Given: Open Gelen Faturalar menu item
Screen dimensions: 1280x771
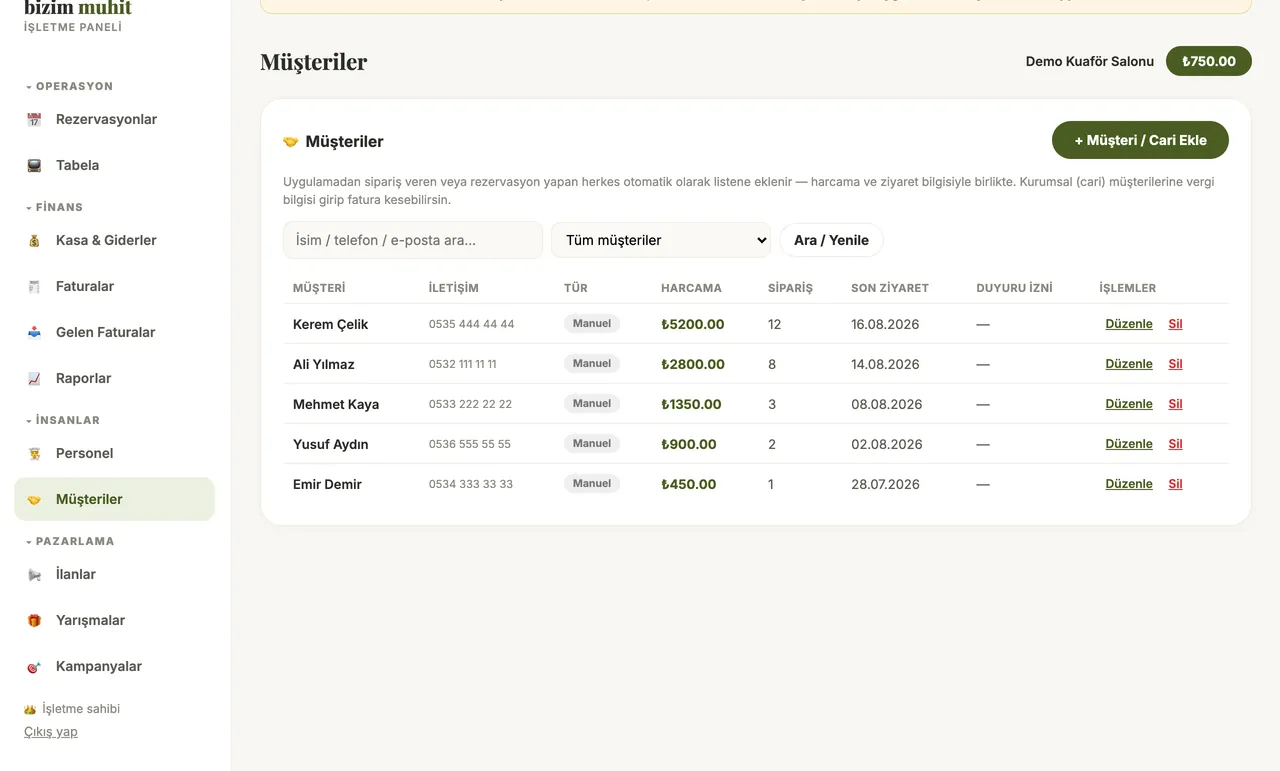Looking at the screenshot, I should (114, 332).
